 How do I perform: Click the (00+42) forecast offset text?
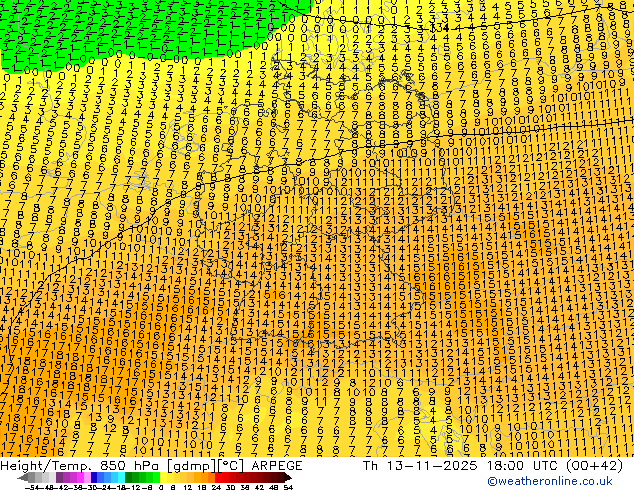(x=594, y=466)
